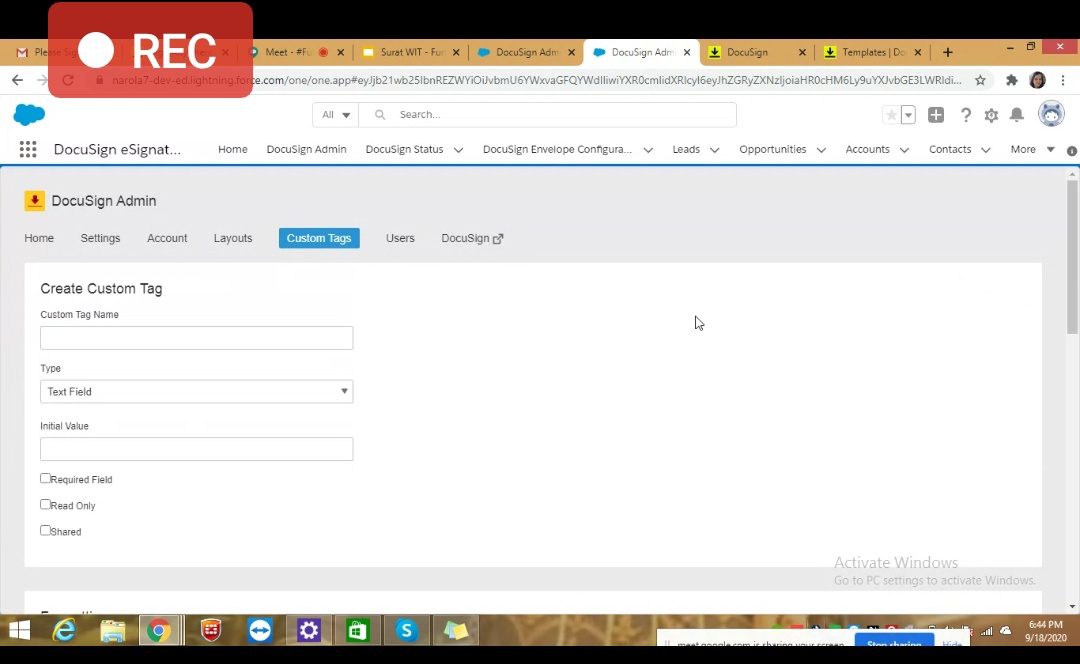Open the Account admin tab
Image resolution: width=1080 pixels, height=664 pixels.
[x=167, y=238]
